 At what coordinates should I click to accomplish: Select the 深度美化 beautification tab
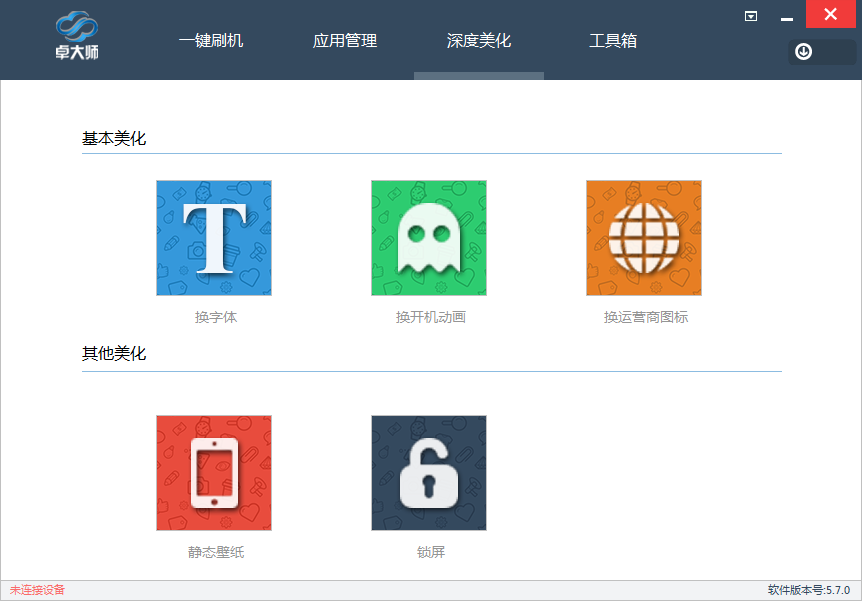[478, 40]
